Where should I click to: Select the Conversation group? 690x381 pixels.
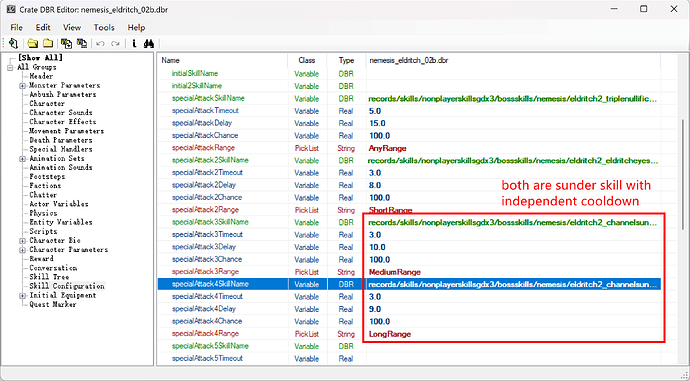pos(53,268)
